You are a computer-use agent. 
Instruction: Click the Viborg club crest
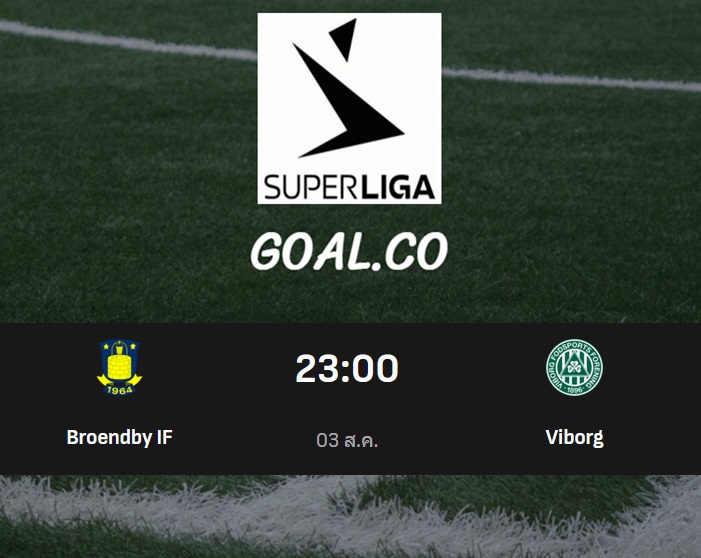pyautogui.click(x=574, y=367)
